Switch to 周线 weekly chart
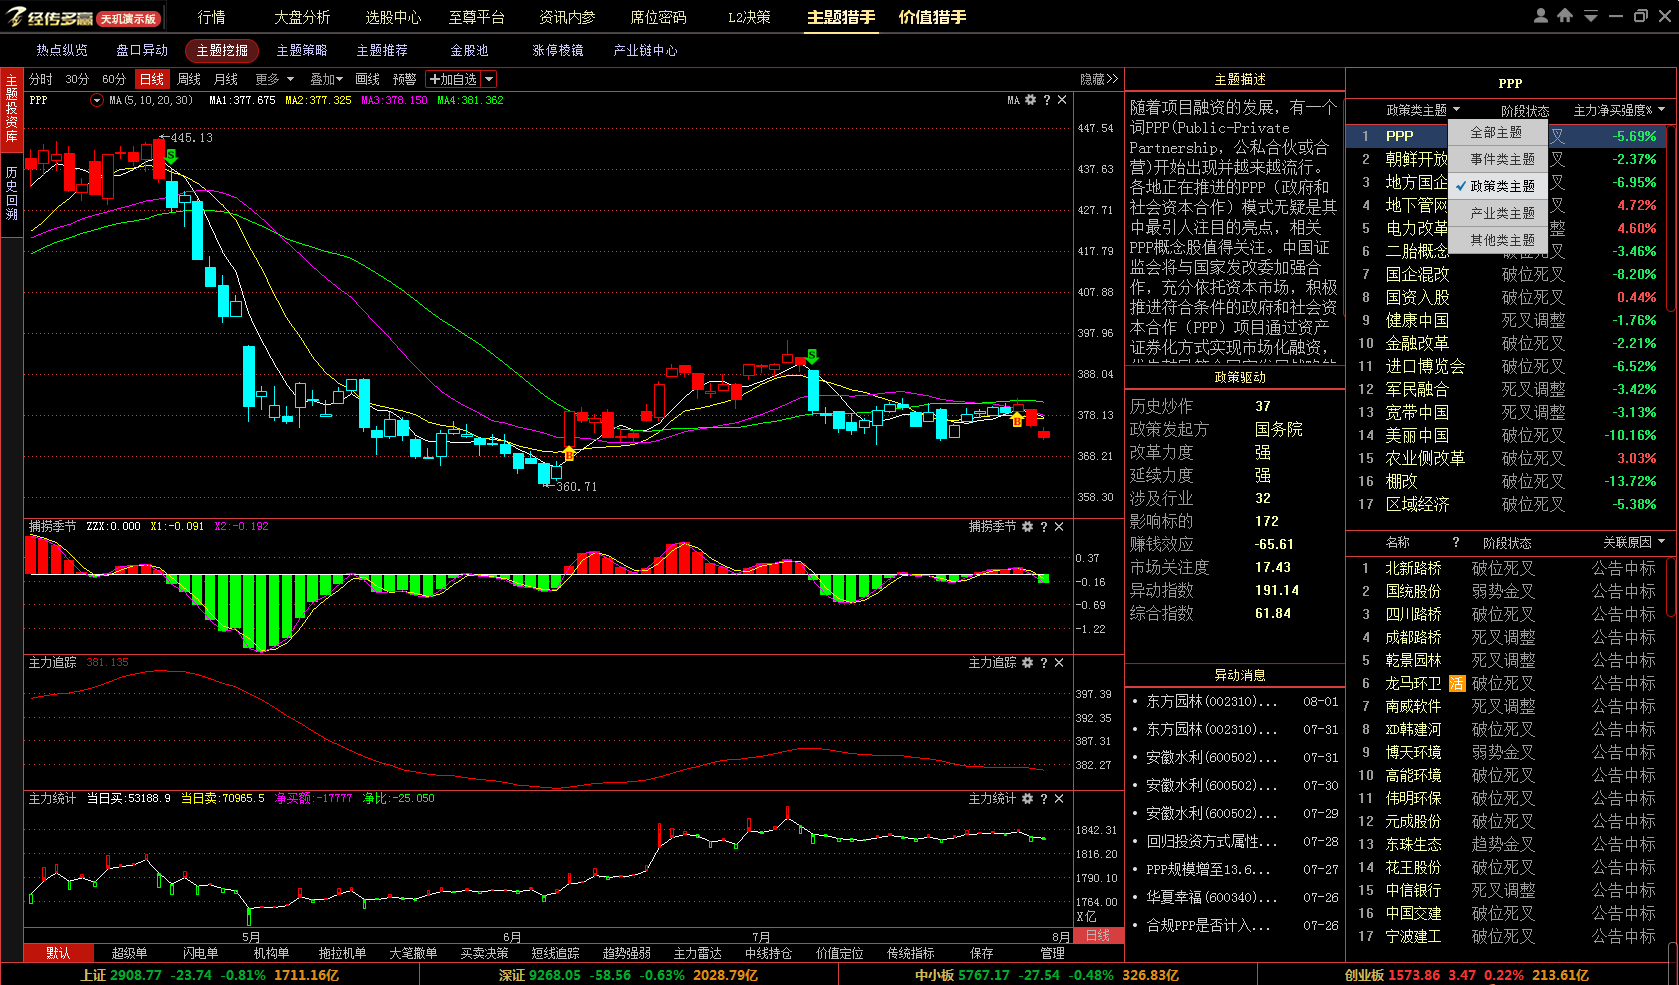Screen dimensions: 1679x985 pos(189,79)
